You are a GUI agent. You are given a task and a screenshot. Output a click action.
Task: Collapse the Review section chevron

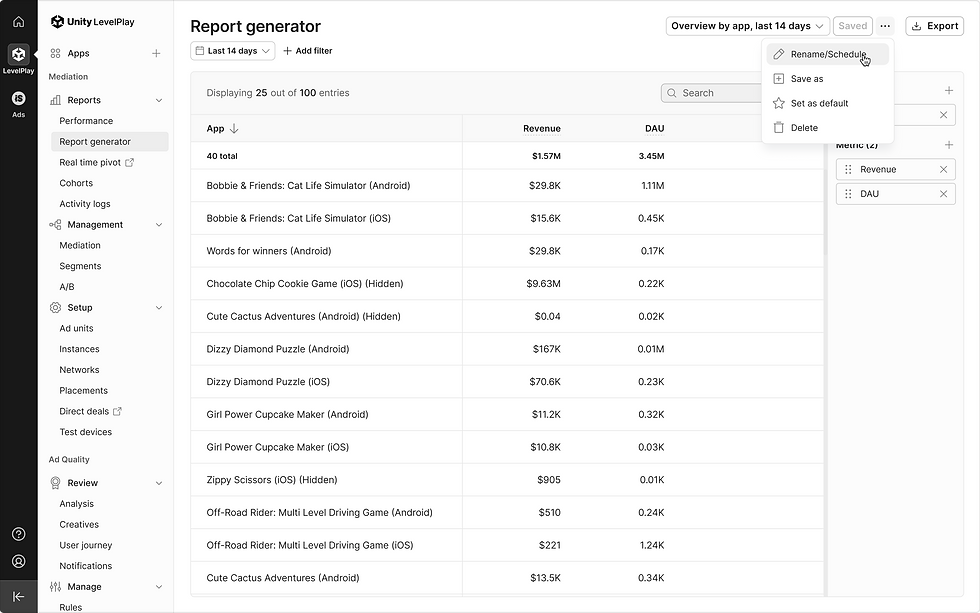click(x=159, y=483)
